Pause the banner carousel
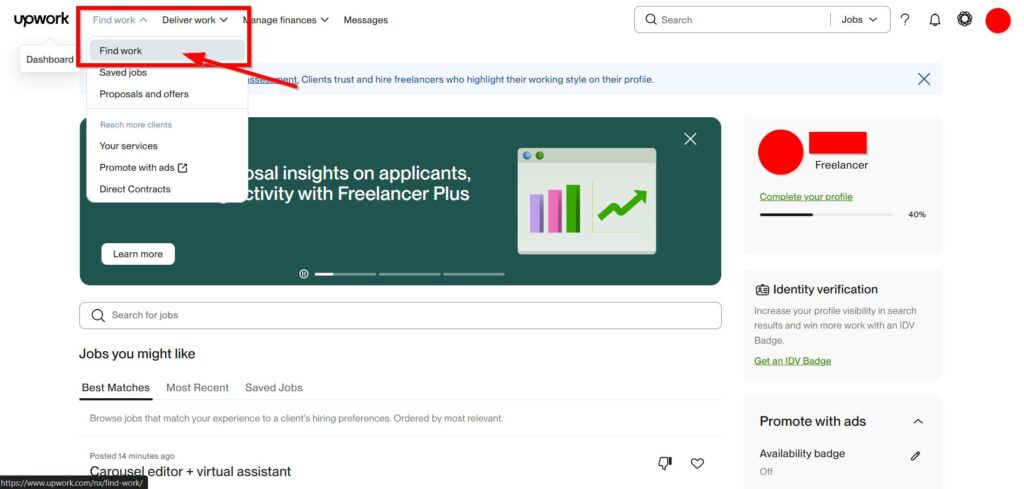Viewport: 1024px width, 489px height. point(304,273)
